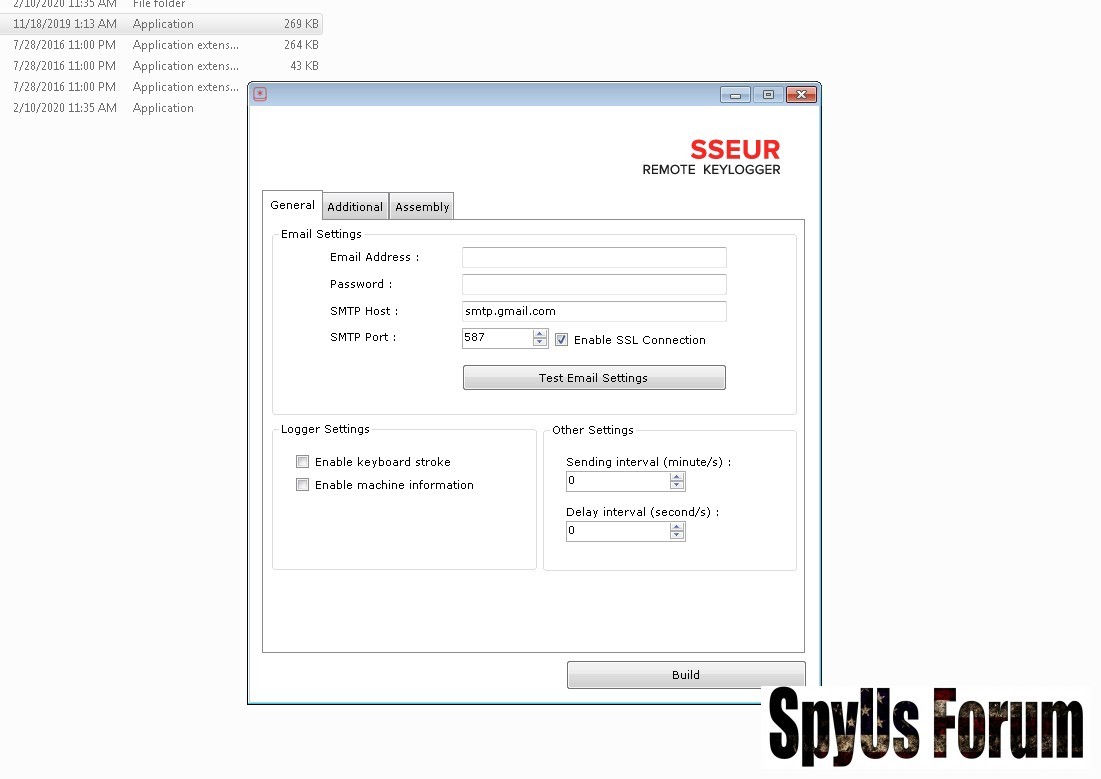Select the General tab

tap(292, 205)
